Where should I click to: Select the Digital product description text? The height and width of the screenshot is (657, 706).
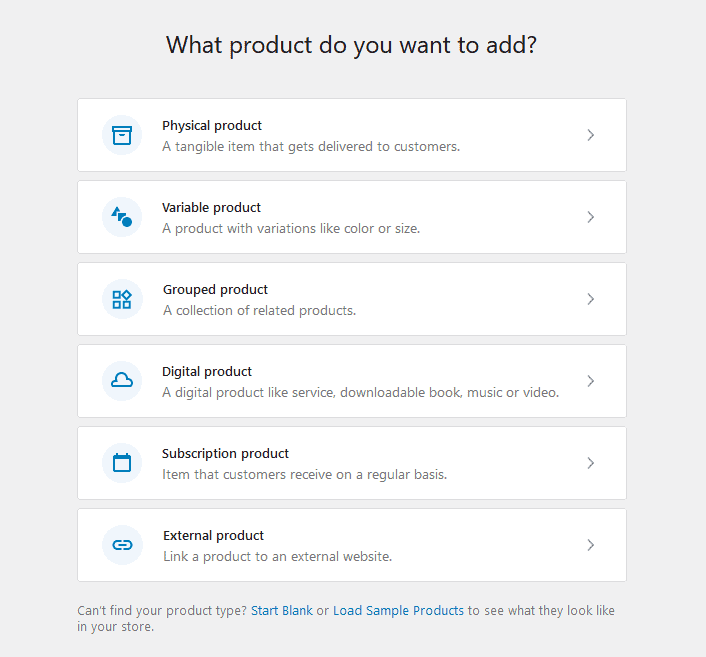360,392
